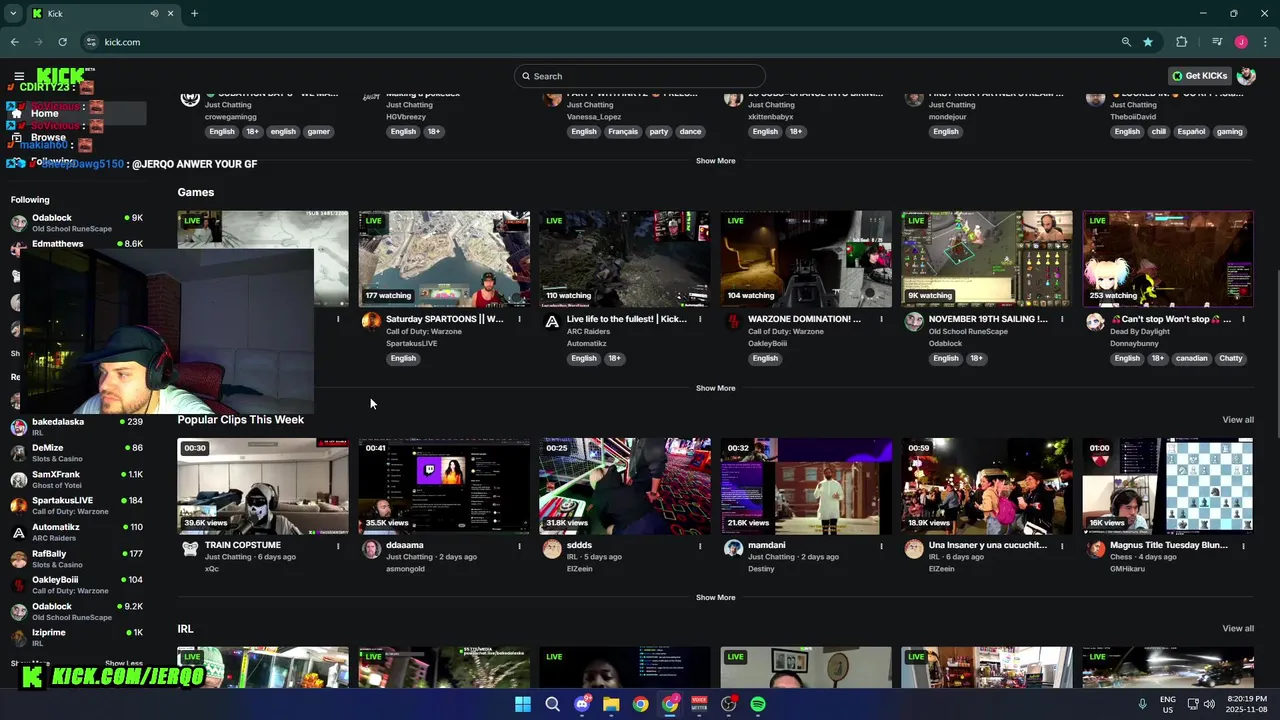Screen dimensions: 1280x720
Task: Open the hamburger sidebar menu icon
Action: coord(19,76)
